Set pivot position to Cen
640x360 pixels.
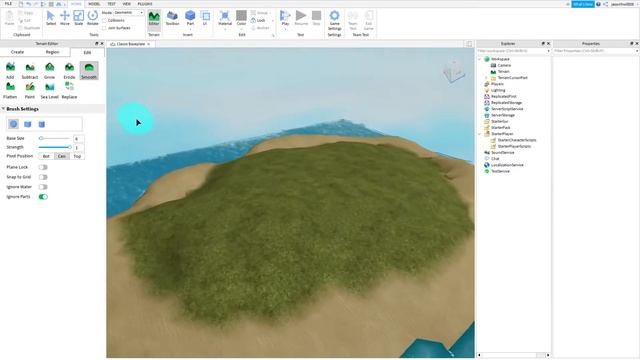click(x=62, y=156)
